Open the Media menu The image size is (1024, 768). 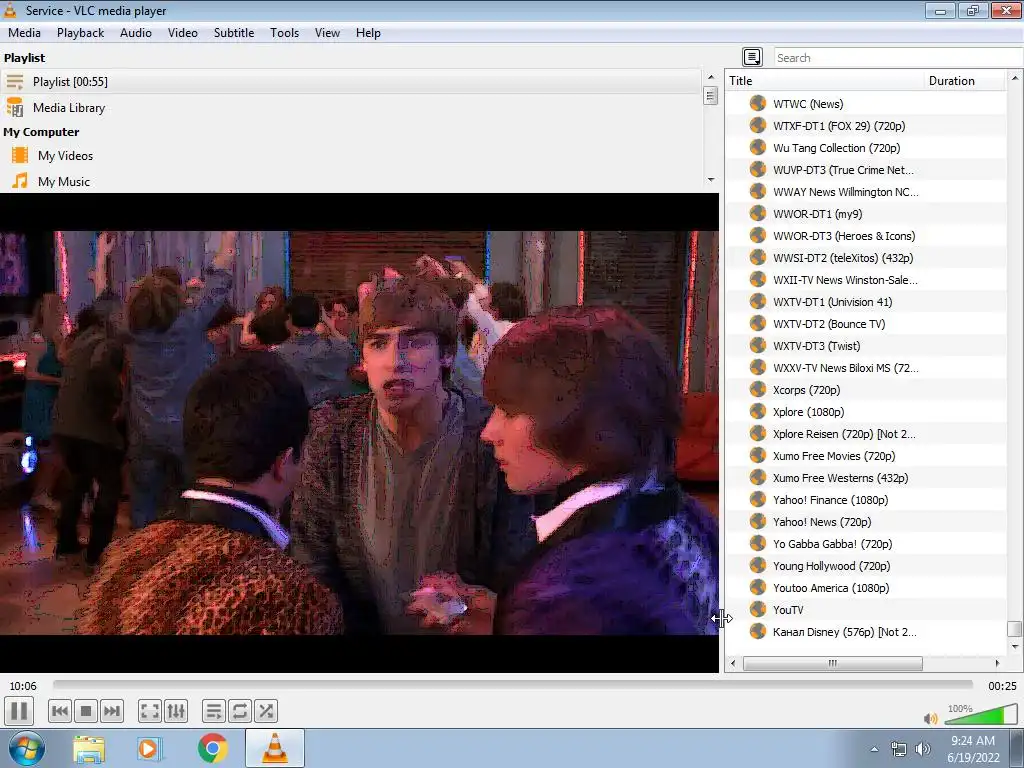pyautogui.click(x=24, y=33)
